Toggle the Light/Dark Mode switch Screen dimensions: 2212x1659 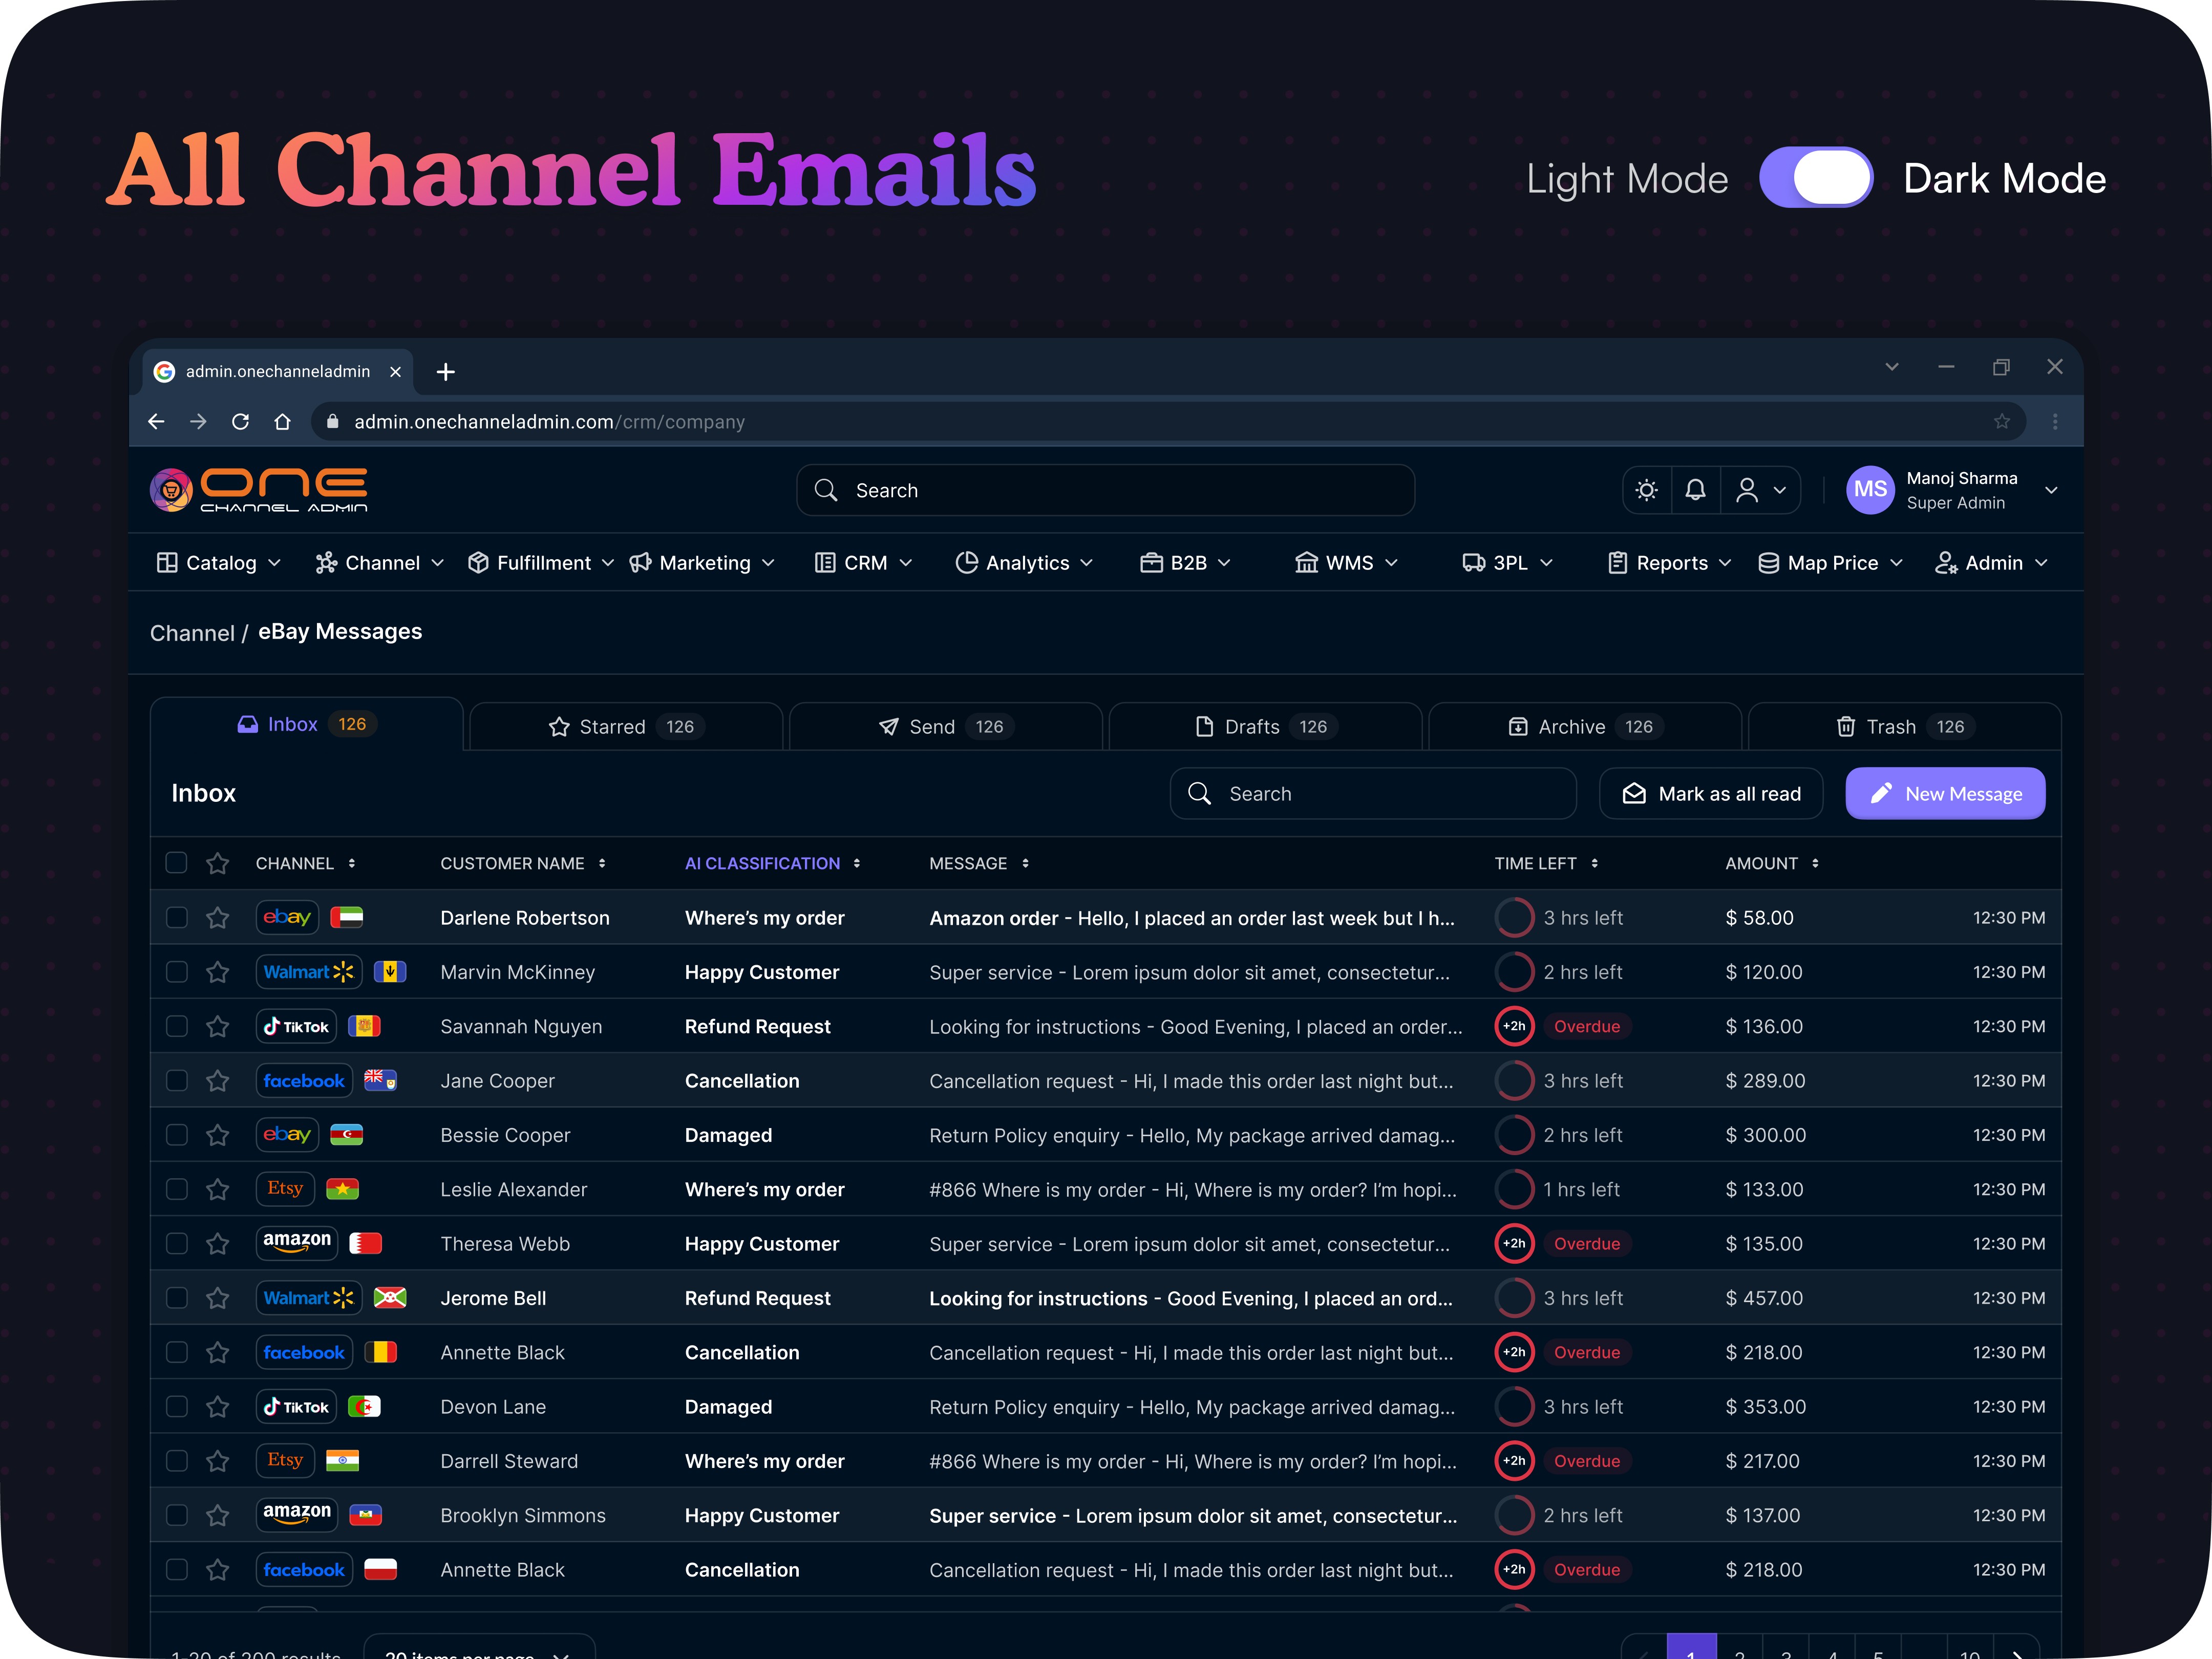pos(1816,178)
